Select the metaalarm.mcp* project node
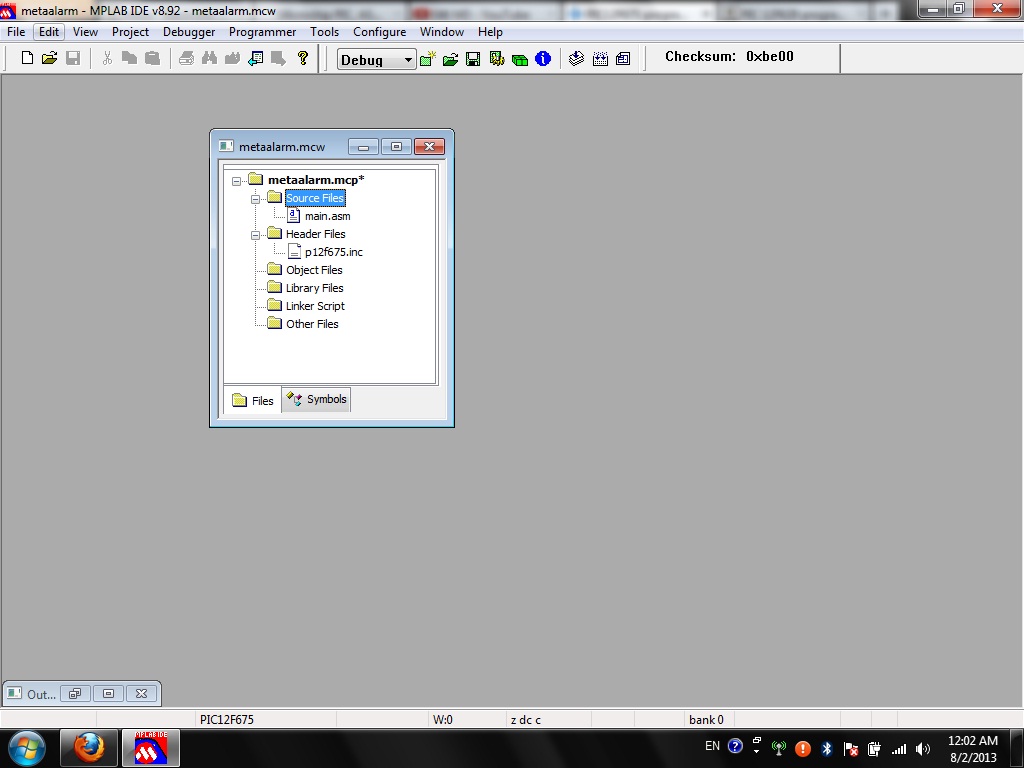 (316, 180)
